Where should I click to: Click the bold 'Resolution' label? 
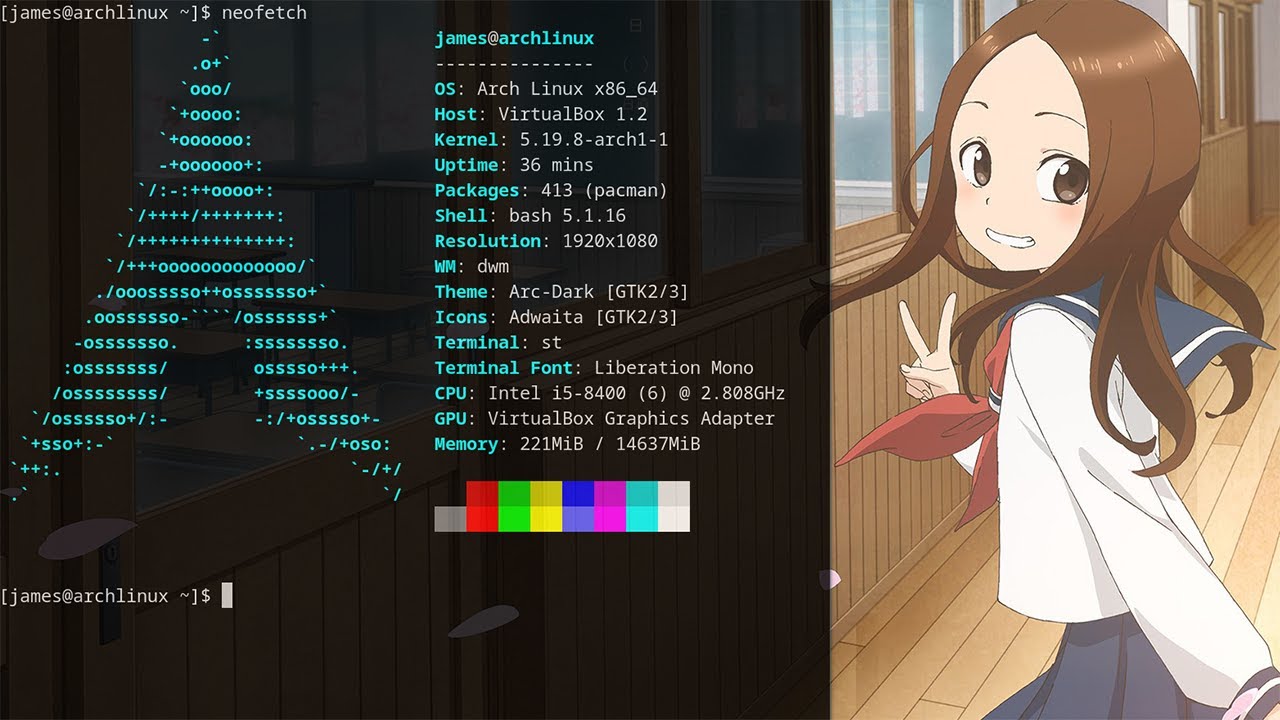[487, 241]
